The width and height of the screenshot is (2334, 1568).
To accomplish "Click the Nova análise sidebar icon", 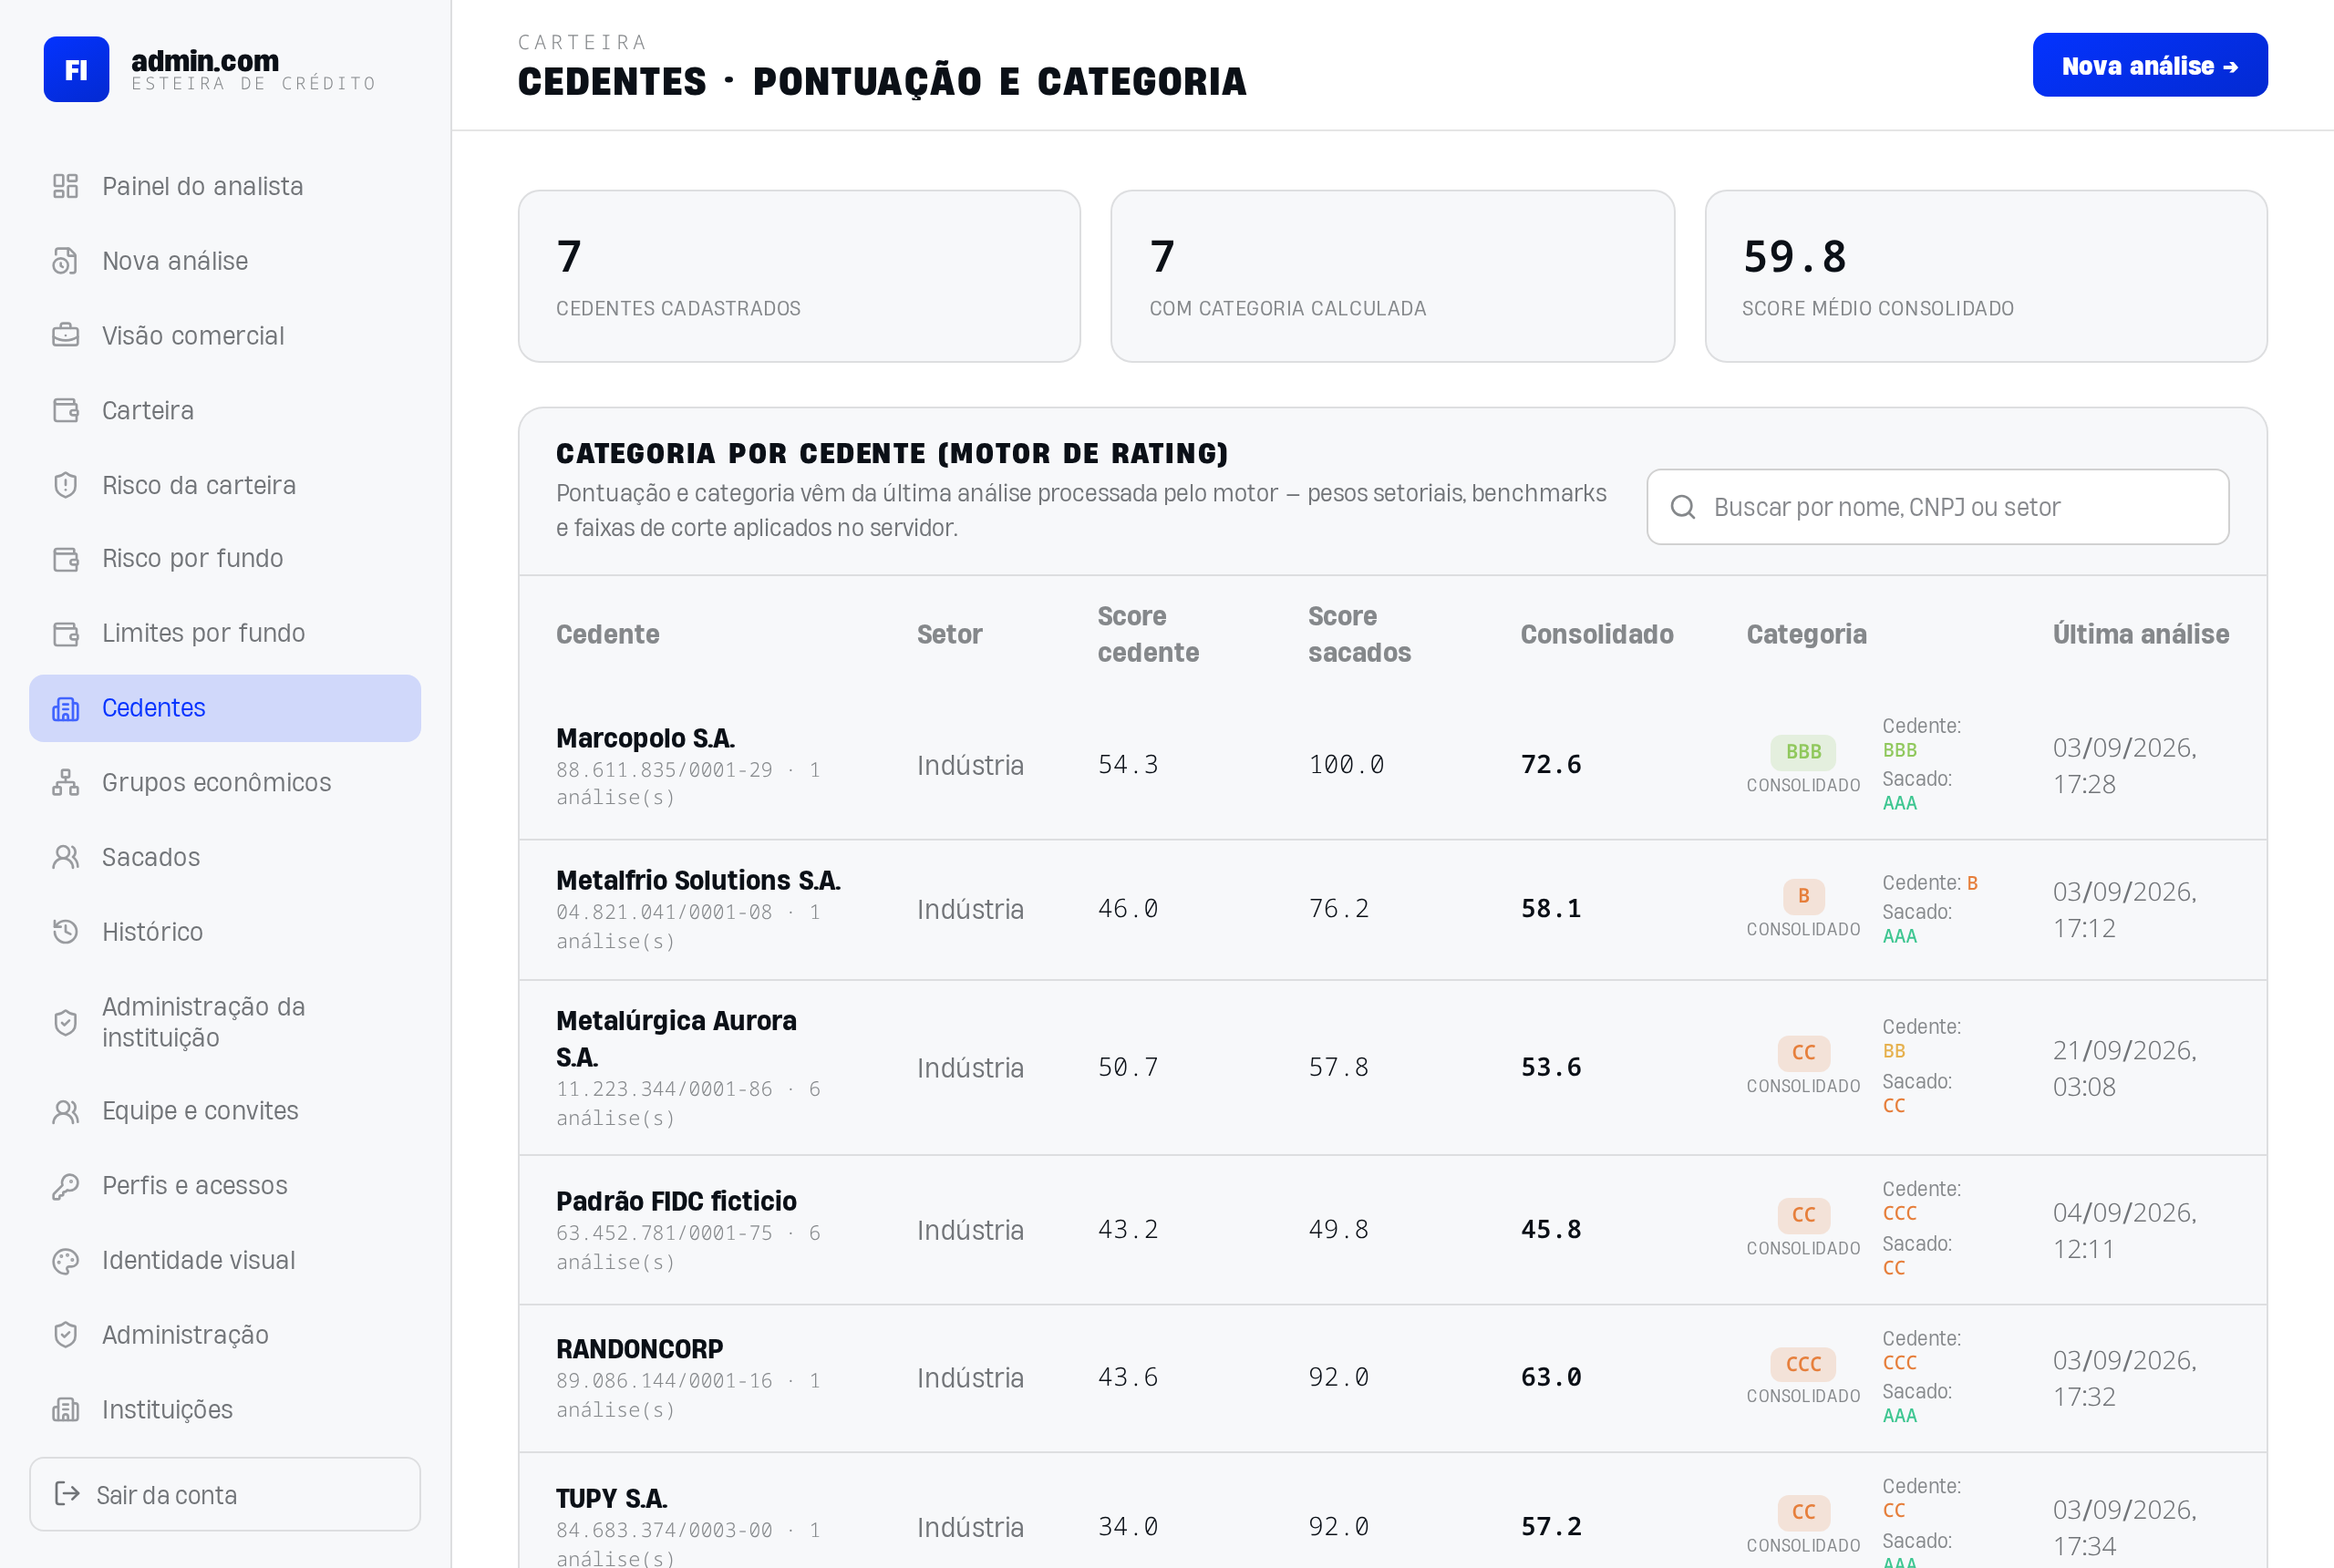I will pos(65,261).
